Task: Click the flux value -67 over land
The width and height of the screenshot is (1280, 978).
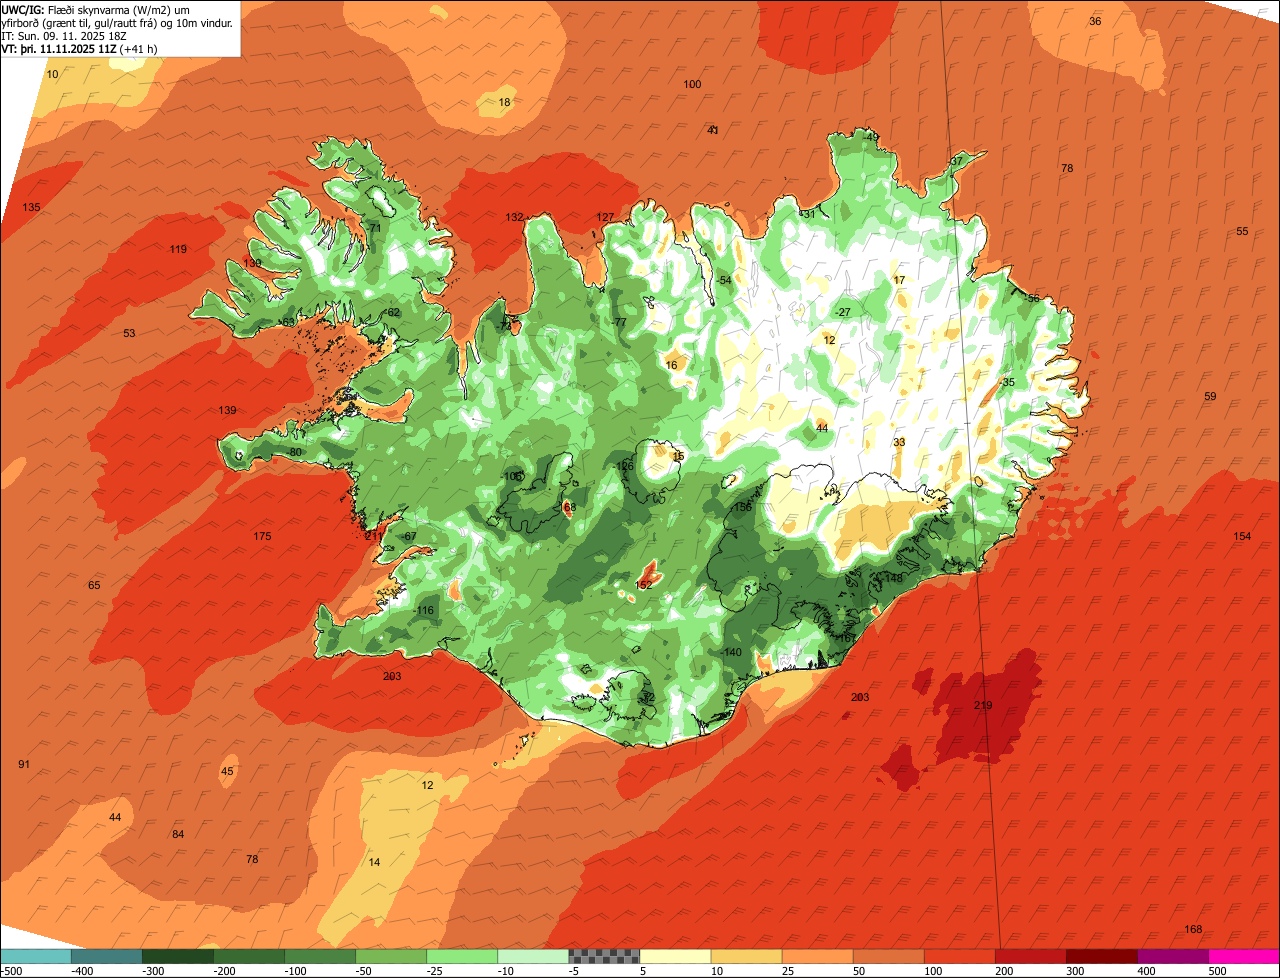Action: coord(408,537)
